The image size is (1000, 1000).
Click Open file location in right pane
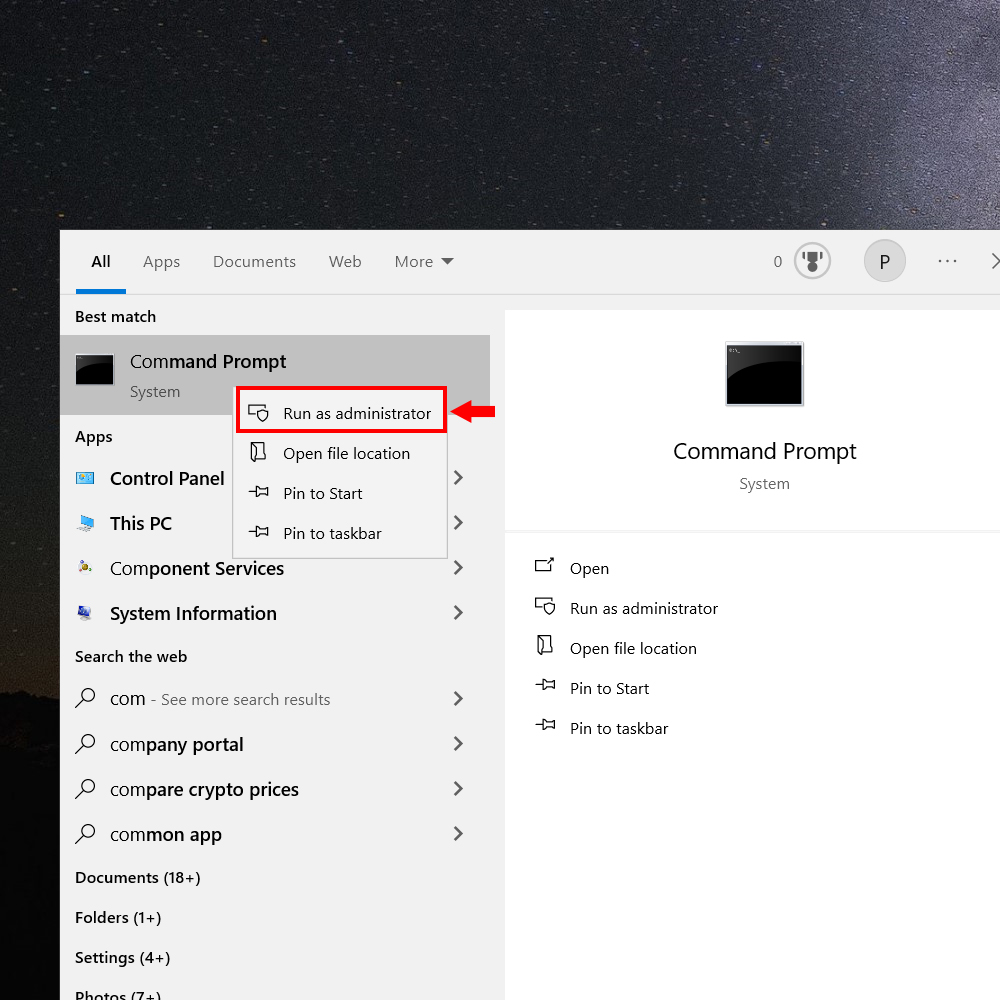(633, 648)
